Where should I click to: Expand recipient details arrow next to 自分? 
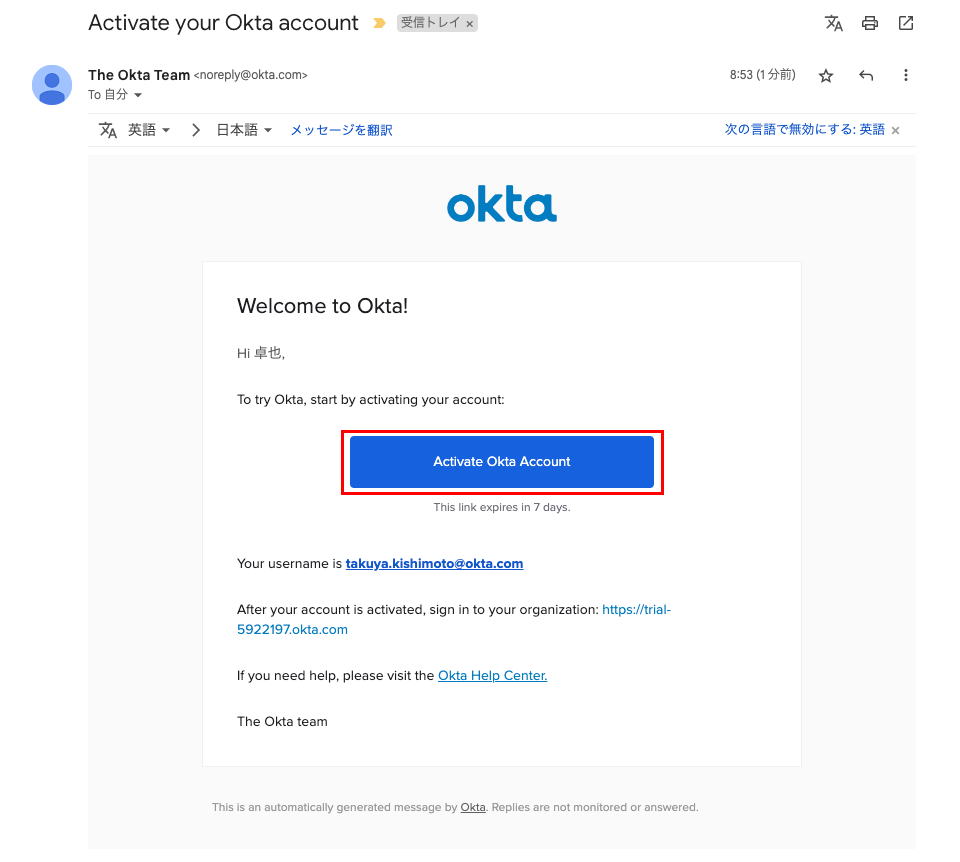coord(138,96)
